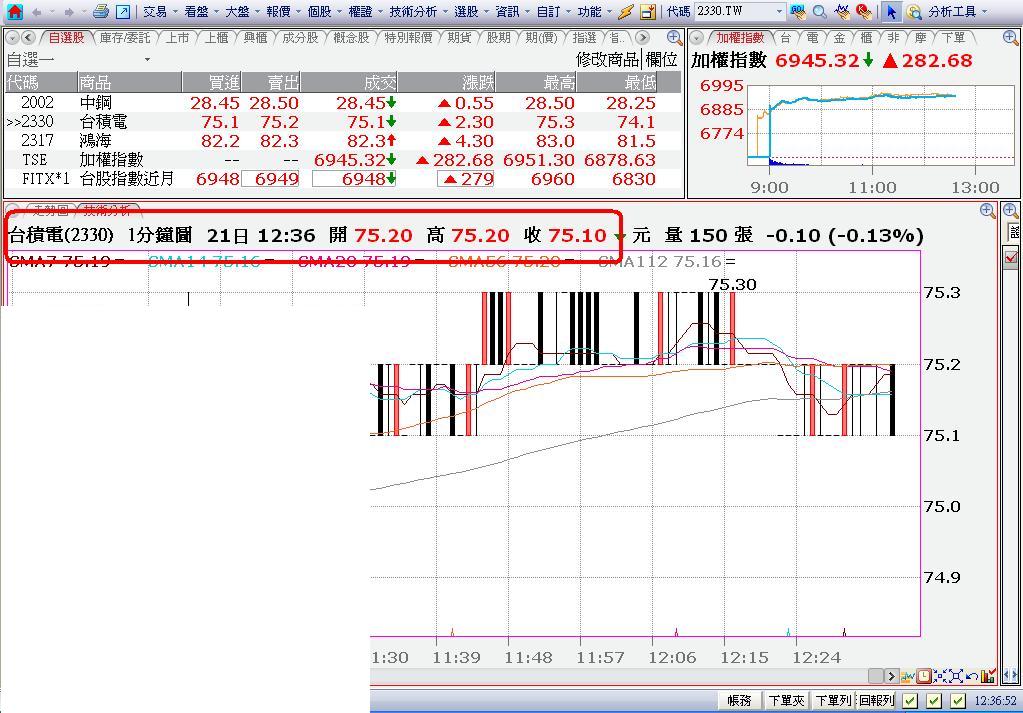Click the 欄位 button
The height and width of the screenshot is (713, 1023).
662,60
